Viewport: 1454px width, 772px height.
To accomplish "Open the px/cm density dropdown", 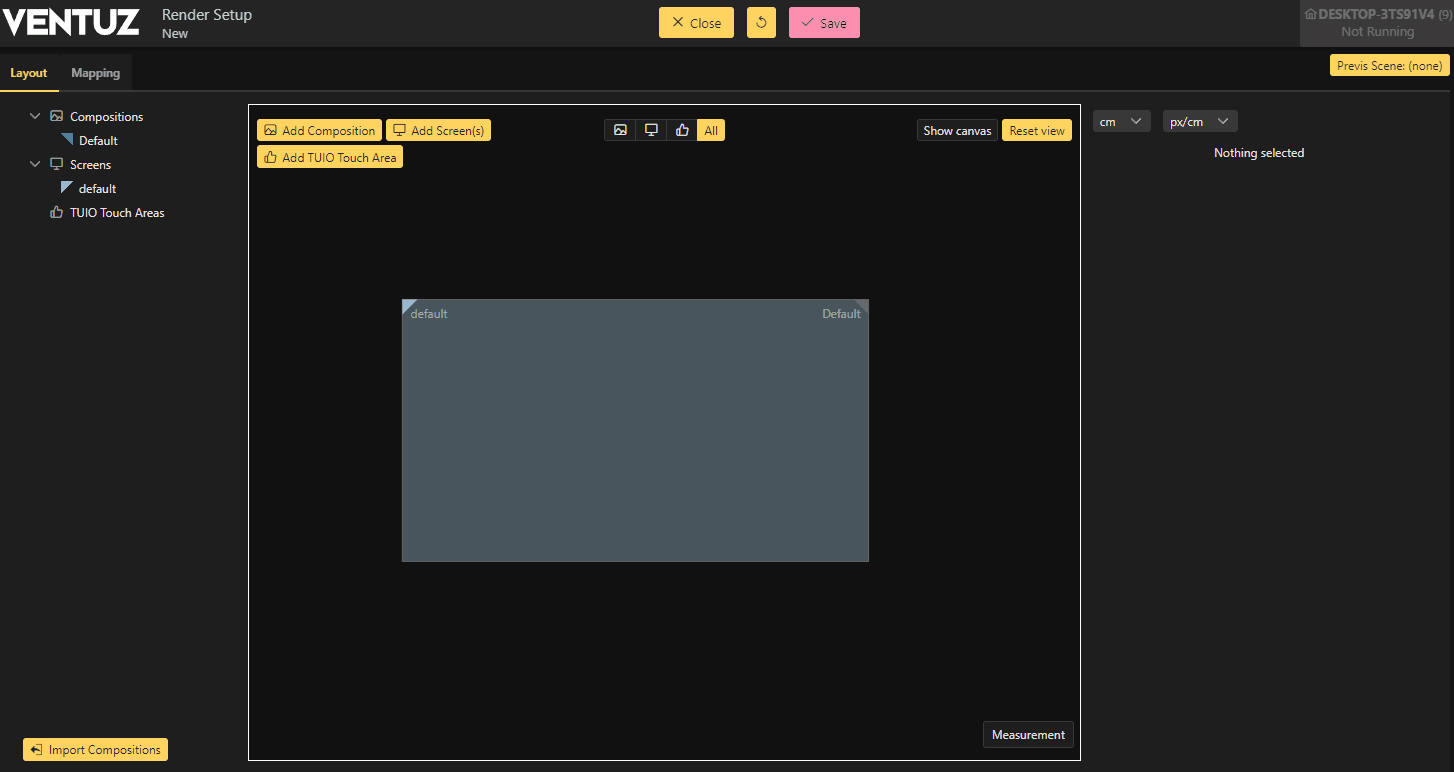I will click(1200, 122).
